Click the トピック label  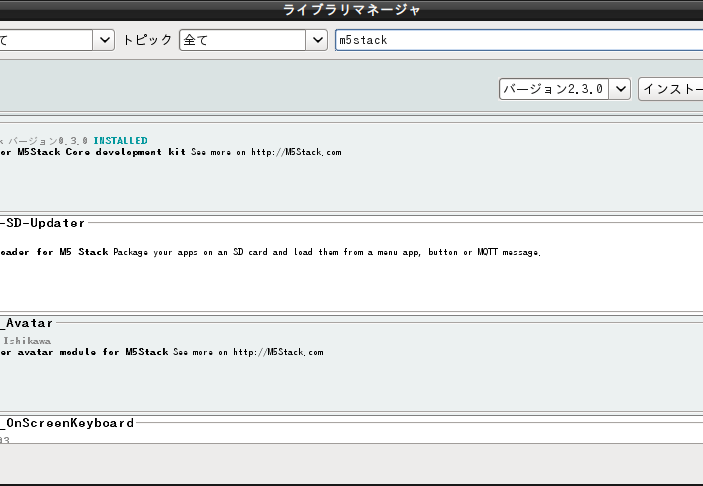tap(147, 40)
